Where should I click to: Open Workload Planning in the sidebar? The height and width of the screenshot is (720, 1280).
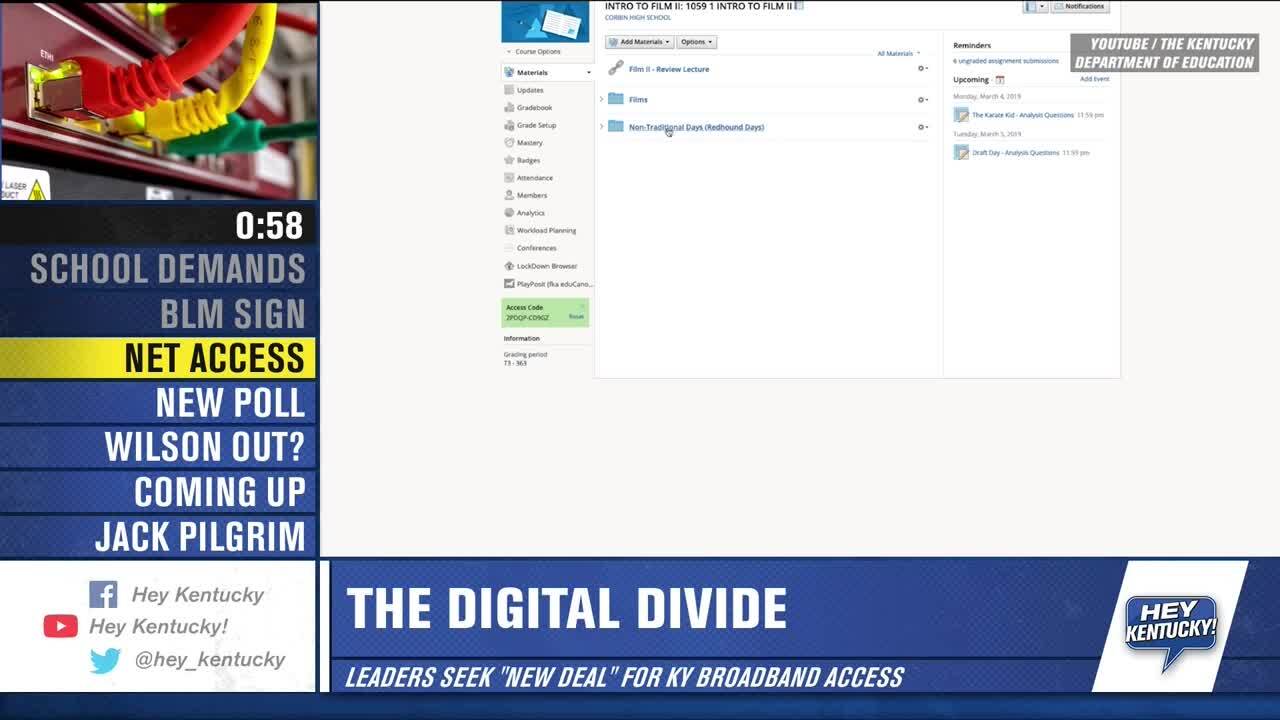pyautogui.click(x=546, y=230)
